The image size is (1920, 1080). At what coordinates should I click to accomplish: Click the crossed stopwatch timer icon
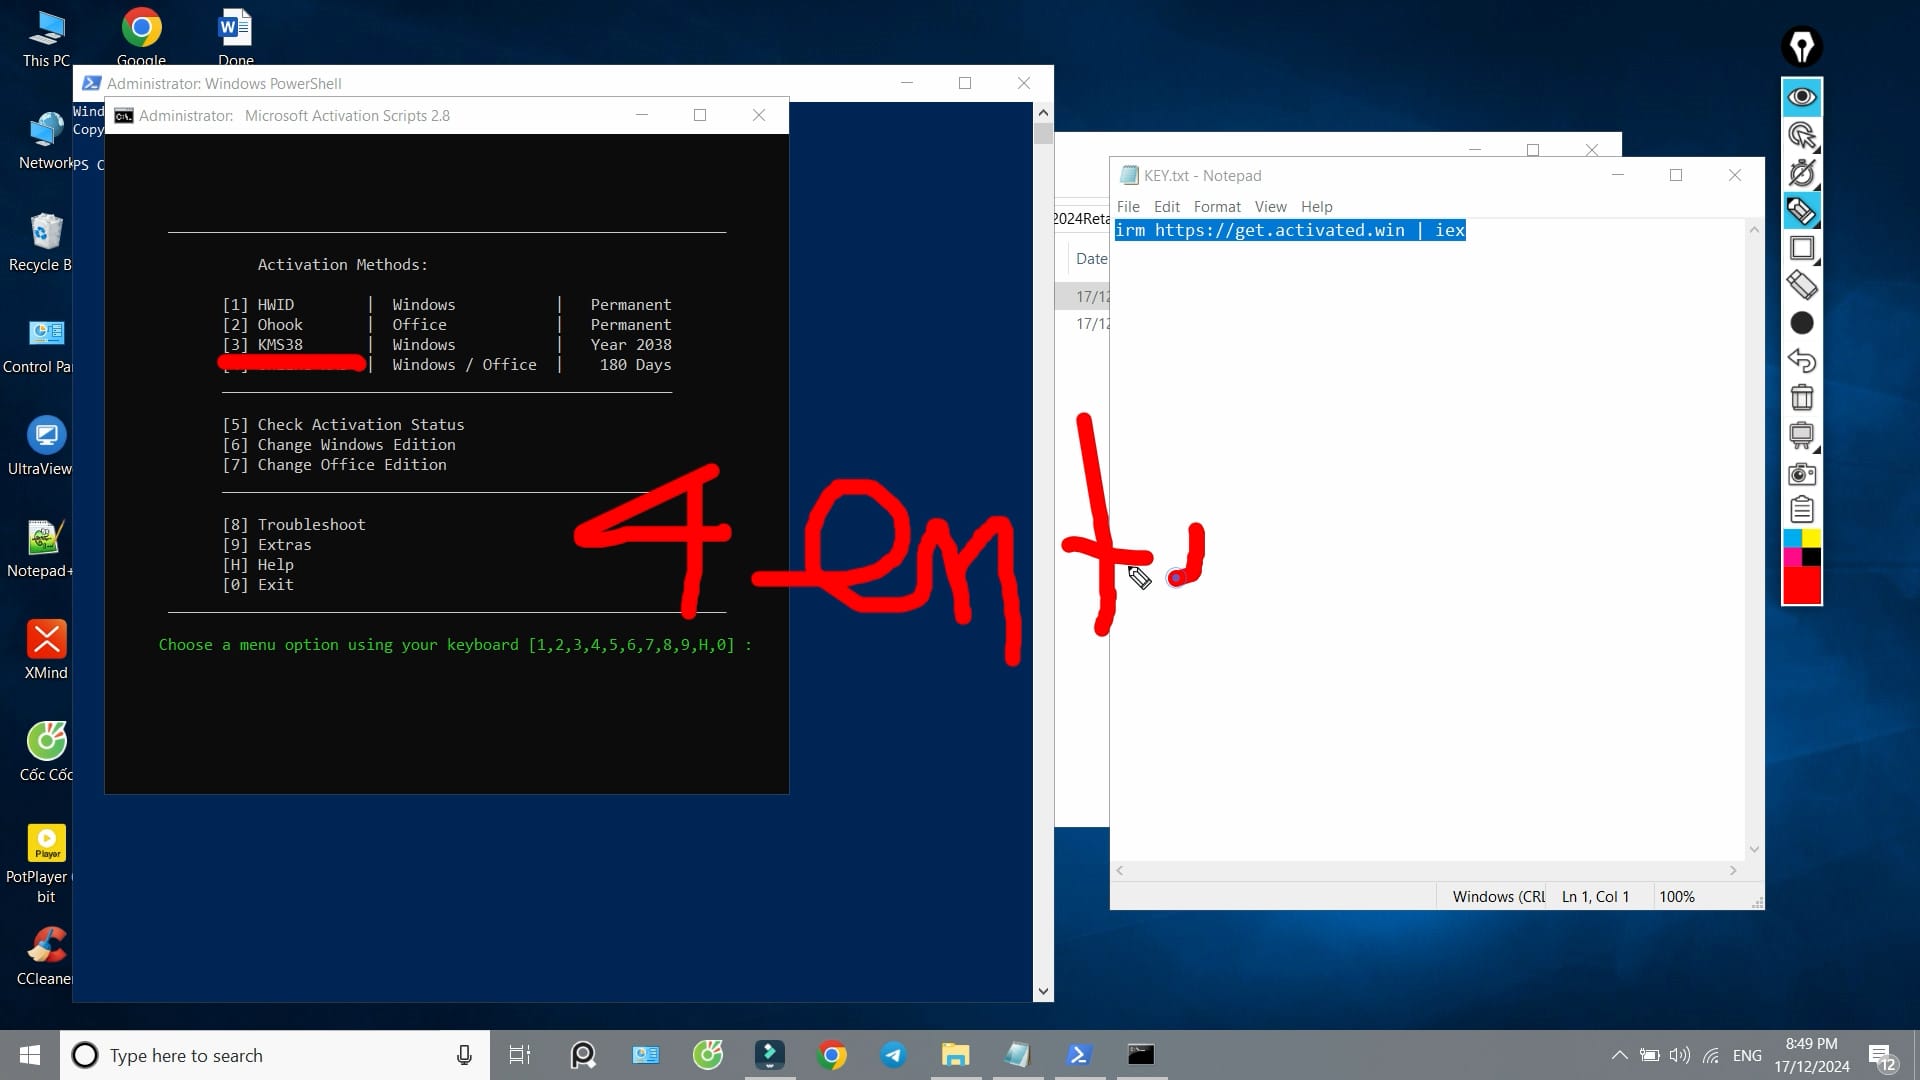point(1802,173)
